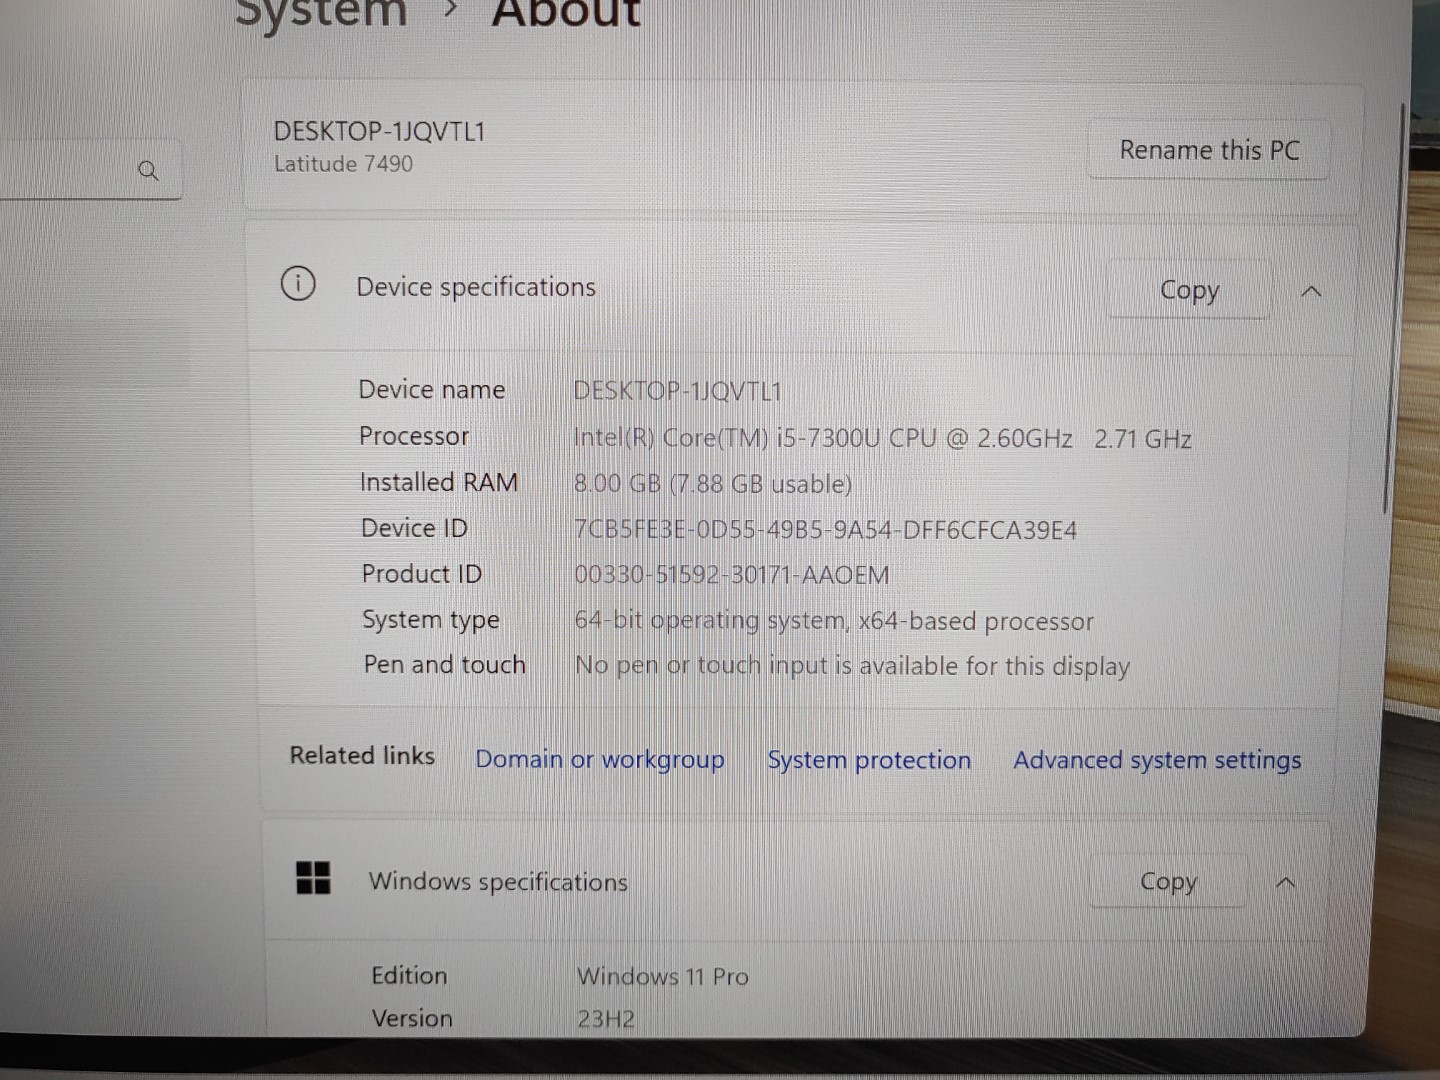
Task: Open Advanced system settings
Action: tap(1156, 760)
